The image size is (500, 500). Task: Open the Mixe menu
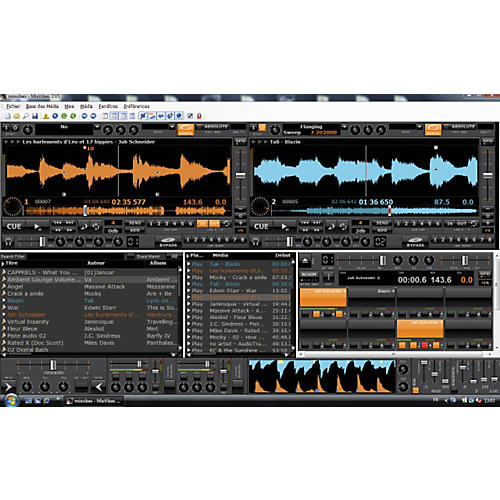pos(69,106)
